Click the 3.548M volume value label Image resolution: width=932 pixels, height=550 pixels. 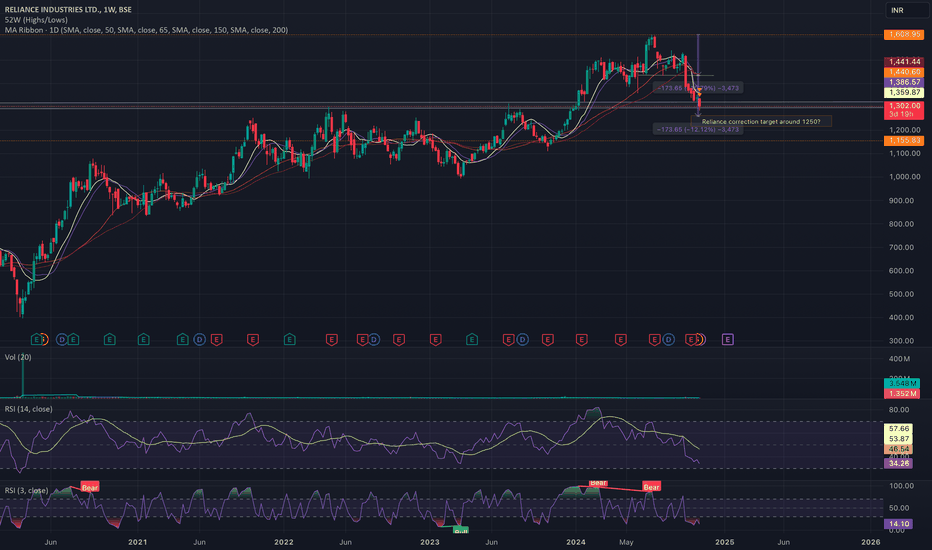point(902,384)
